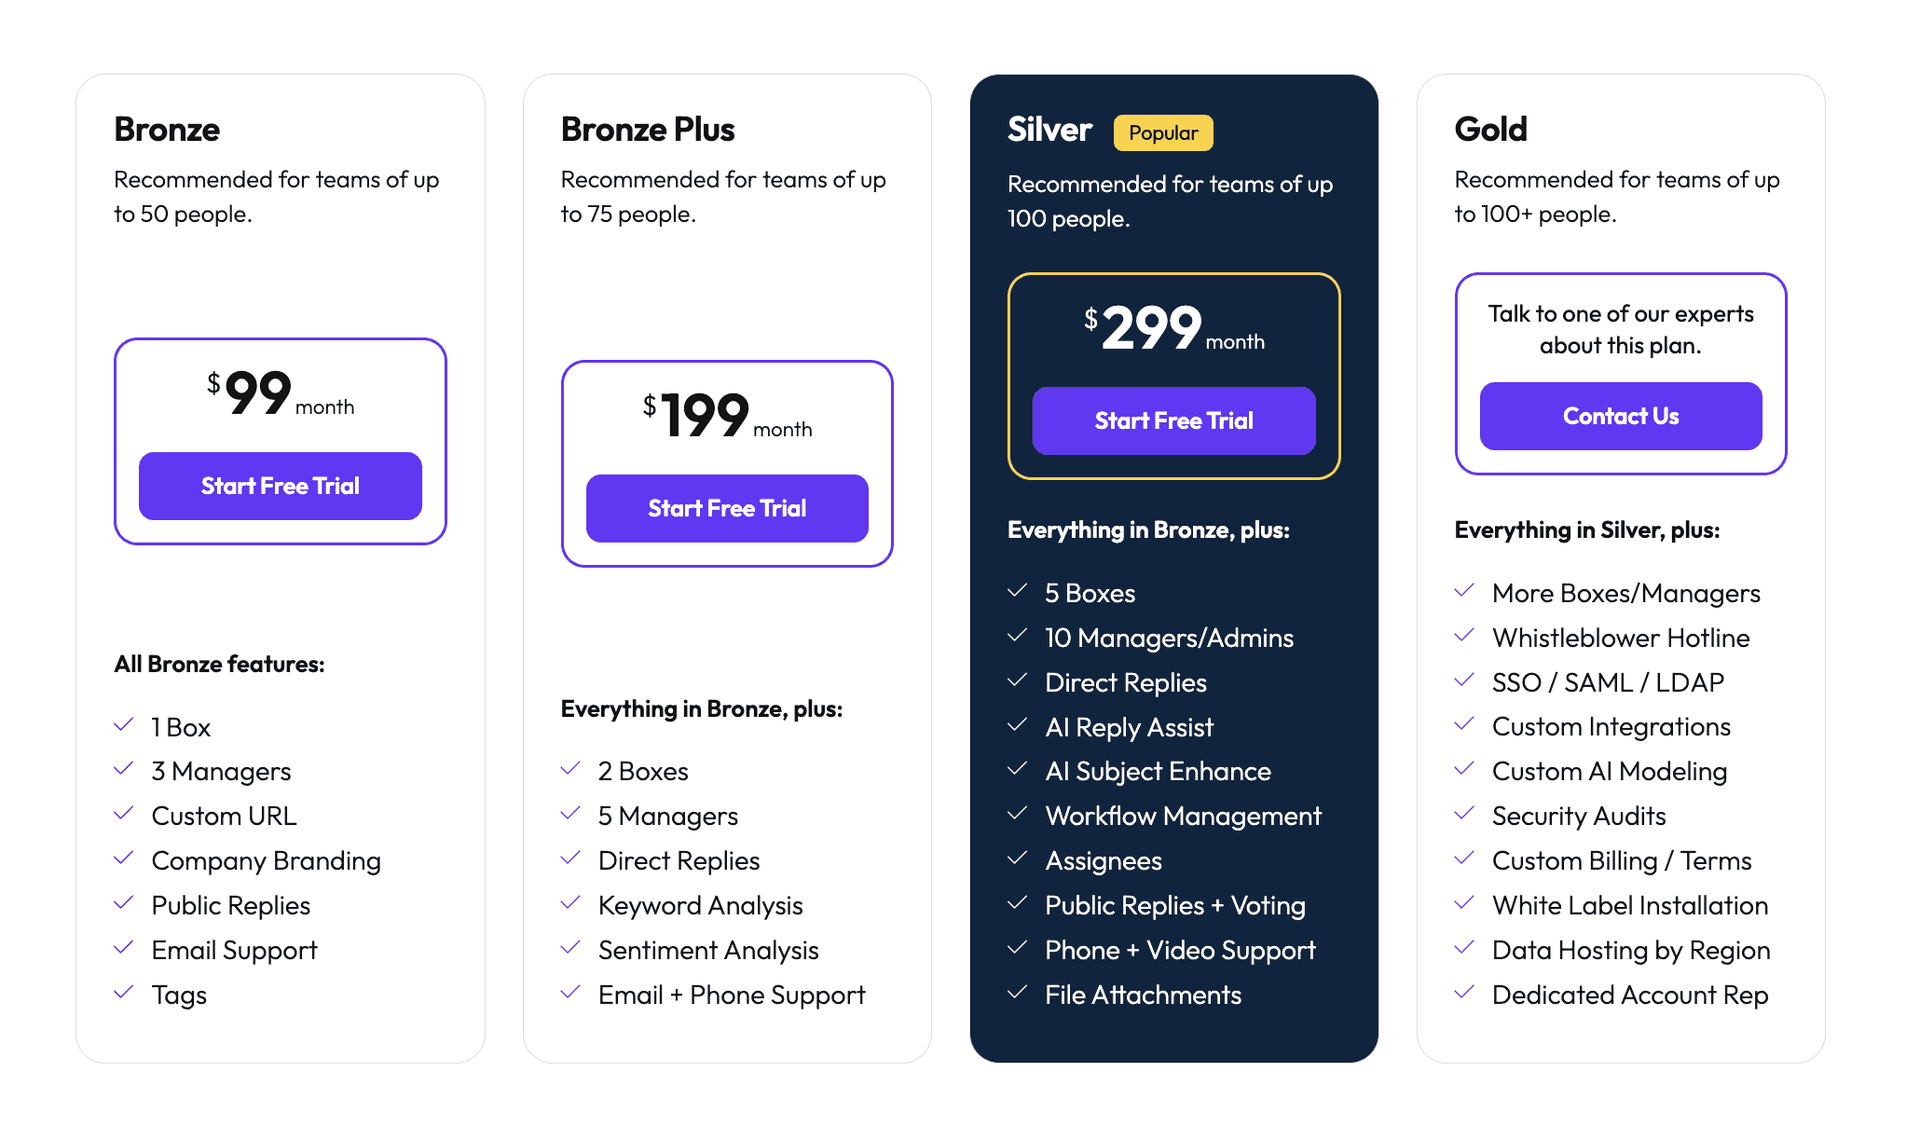Click the checkmark beside Company Branding
Image resolution: width=1920 pixels, height=1141 pixels.
(x=124, y=859)
